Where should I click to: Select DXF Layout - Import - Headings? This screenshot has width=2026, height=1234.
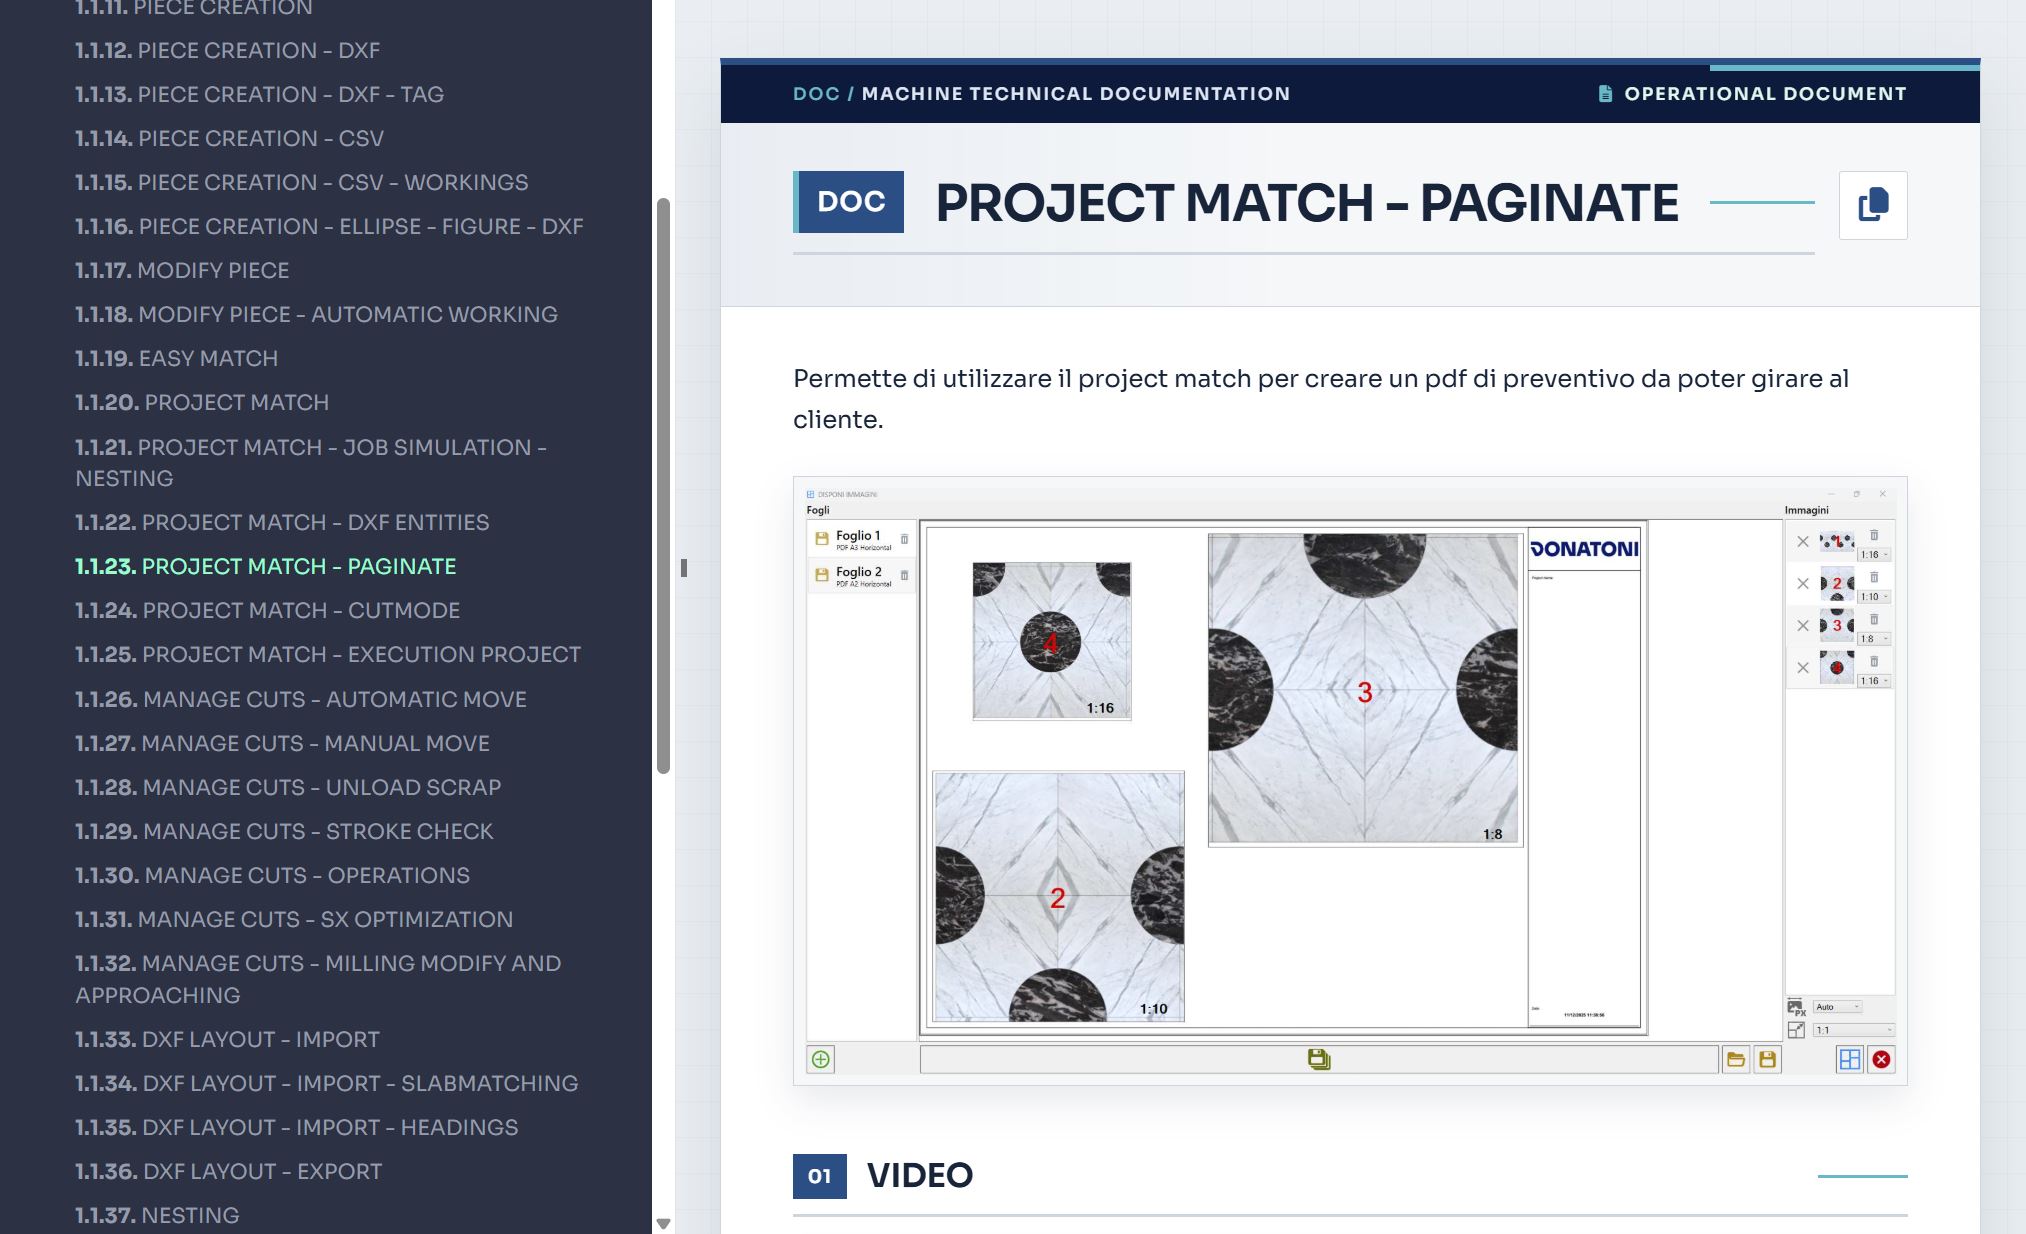coord(297,1127)
